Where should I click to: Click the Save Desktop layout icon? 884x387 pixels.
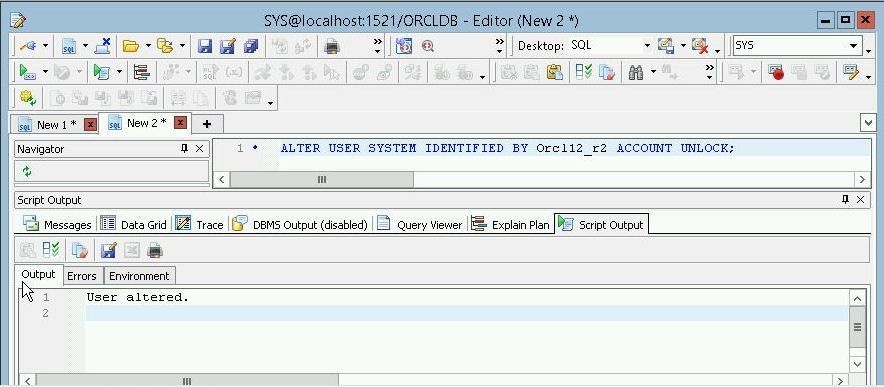coord(666,46)
